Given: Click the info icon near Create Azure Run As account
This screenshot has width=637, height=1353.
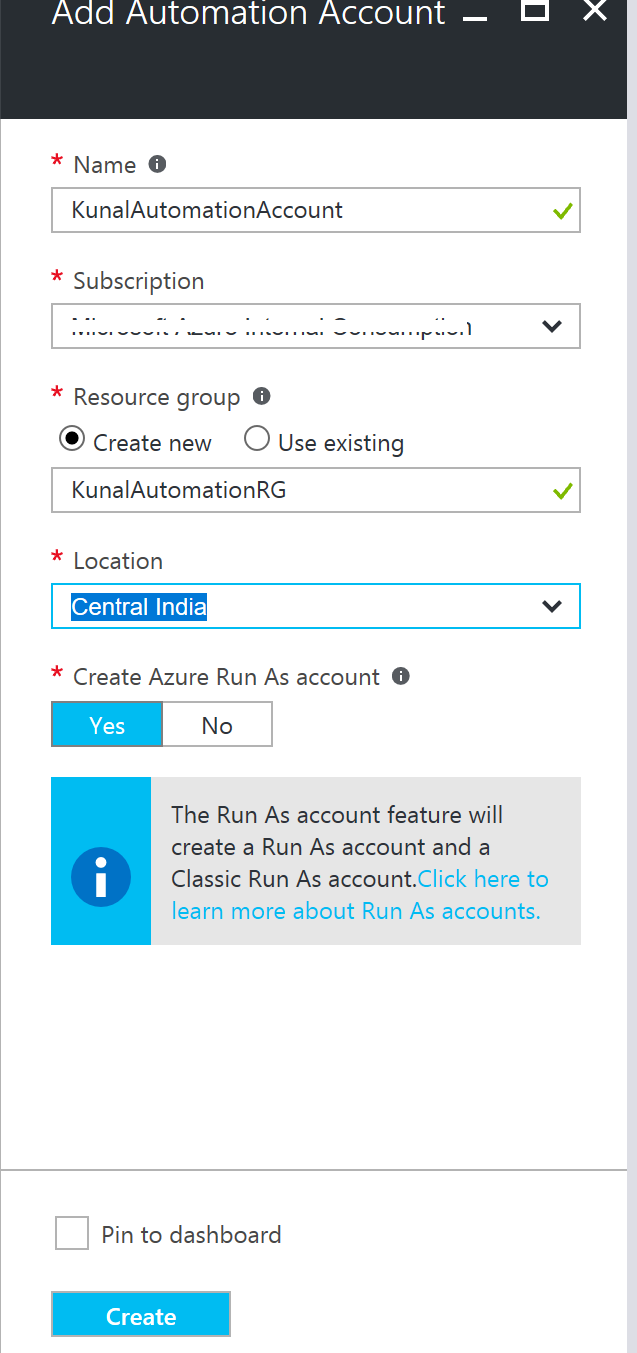Looking at the screenshot, I should 400,676.
